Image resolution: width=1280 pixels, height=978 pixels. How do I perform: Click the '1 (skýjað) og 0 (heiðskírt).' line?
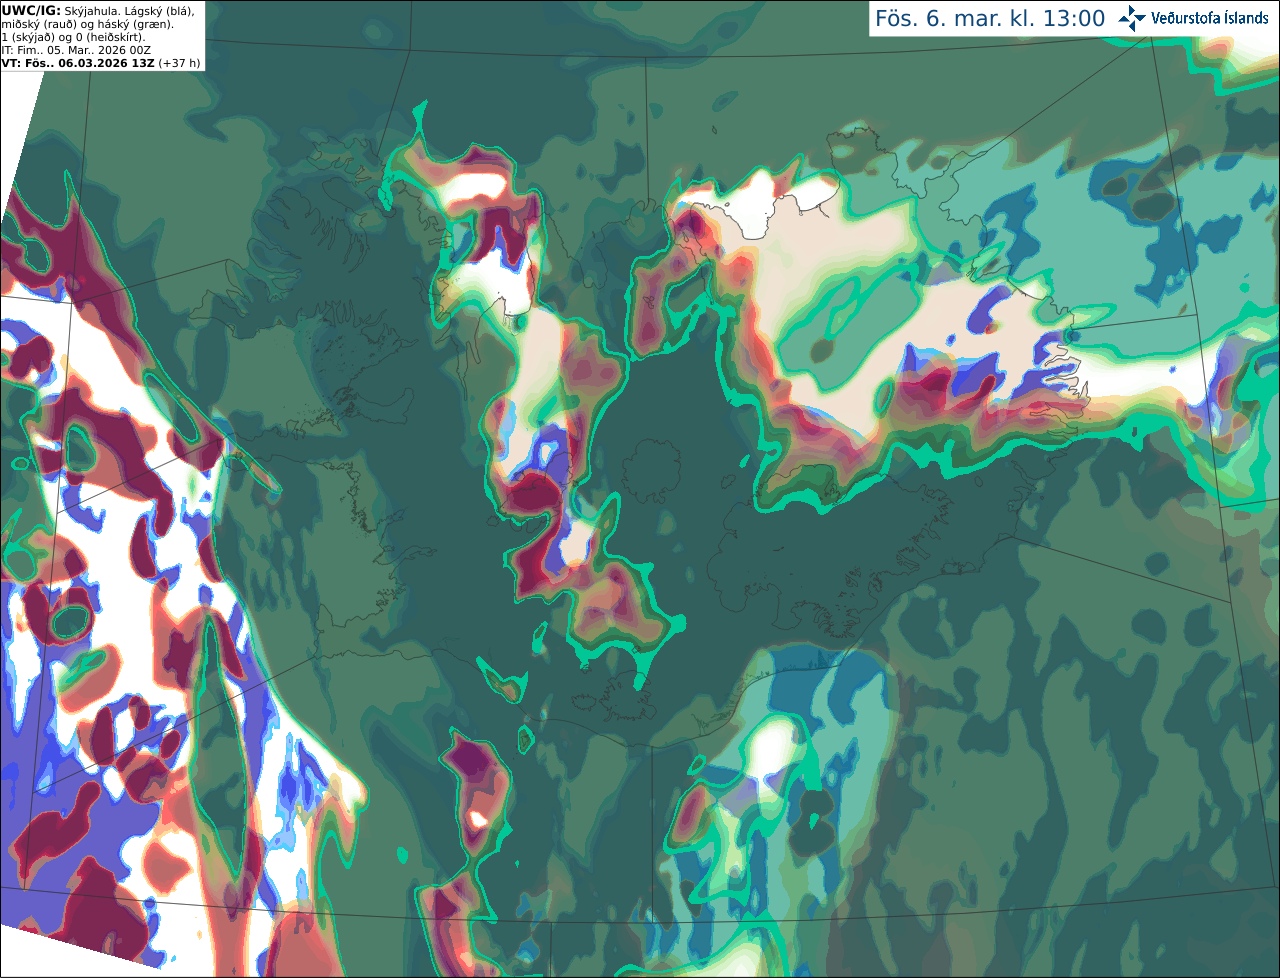click(73, 37)
